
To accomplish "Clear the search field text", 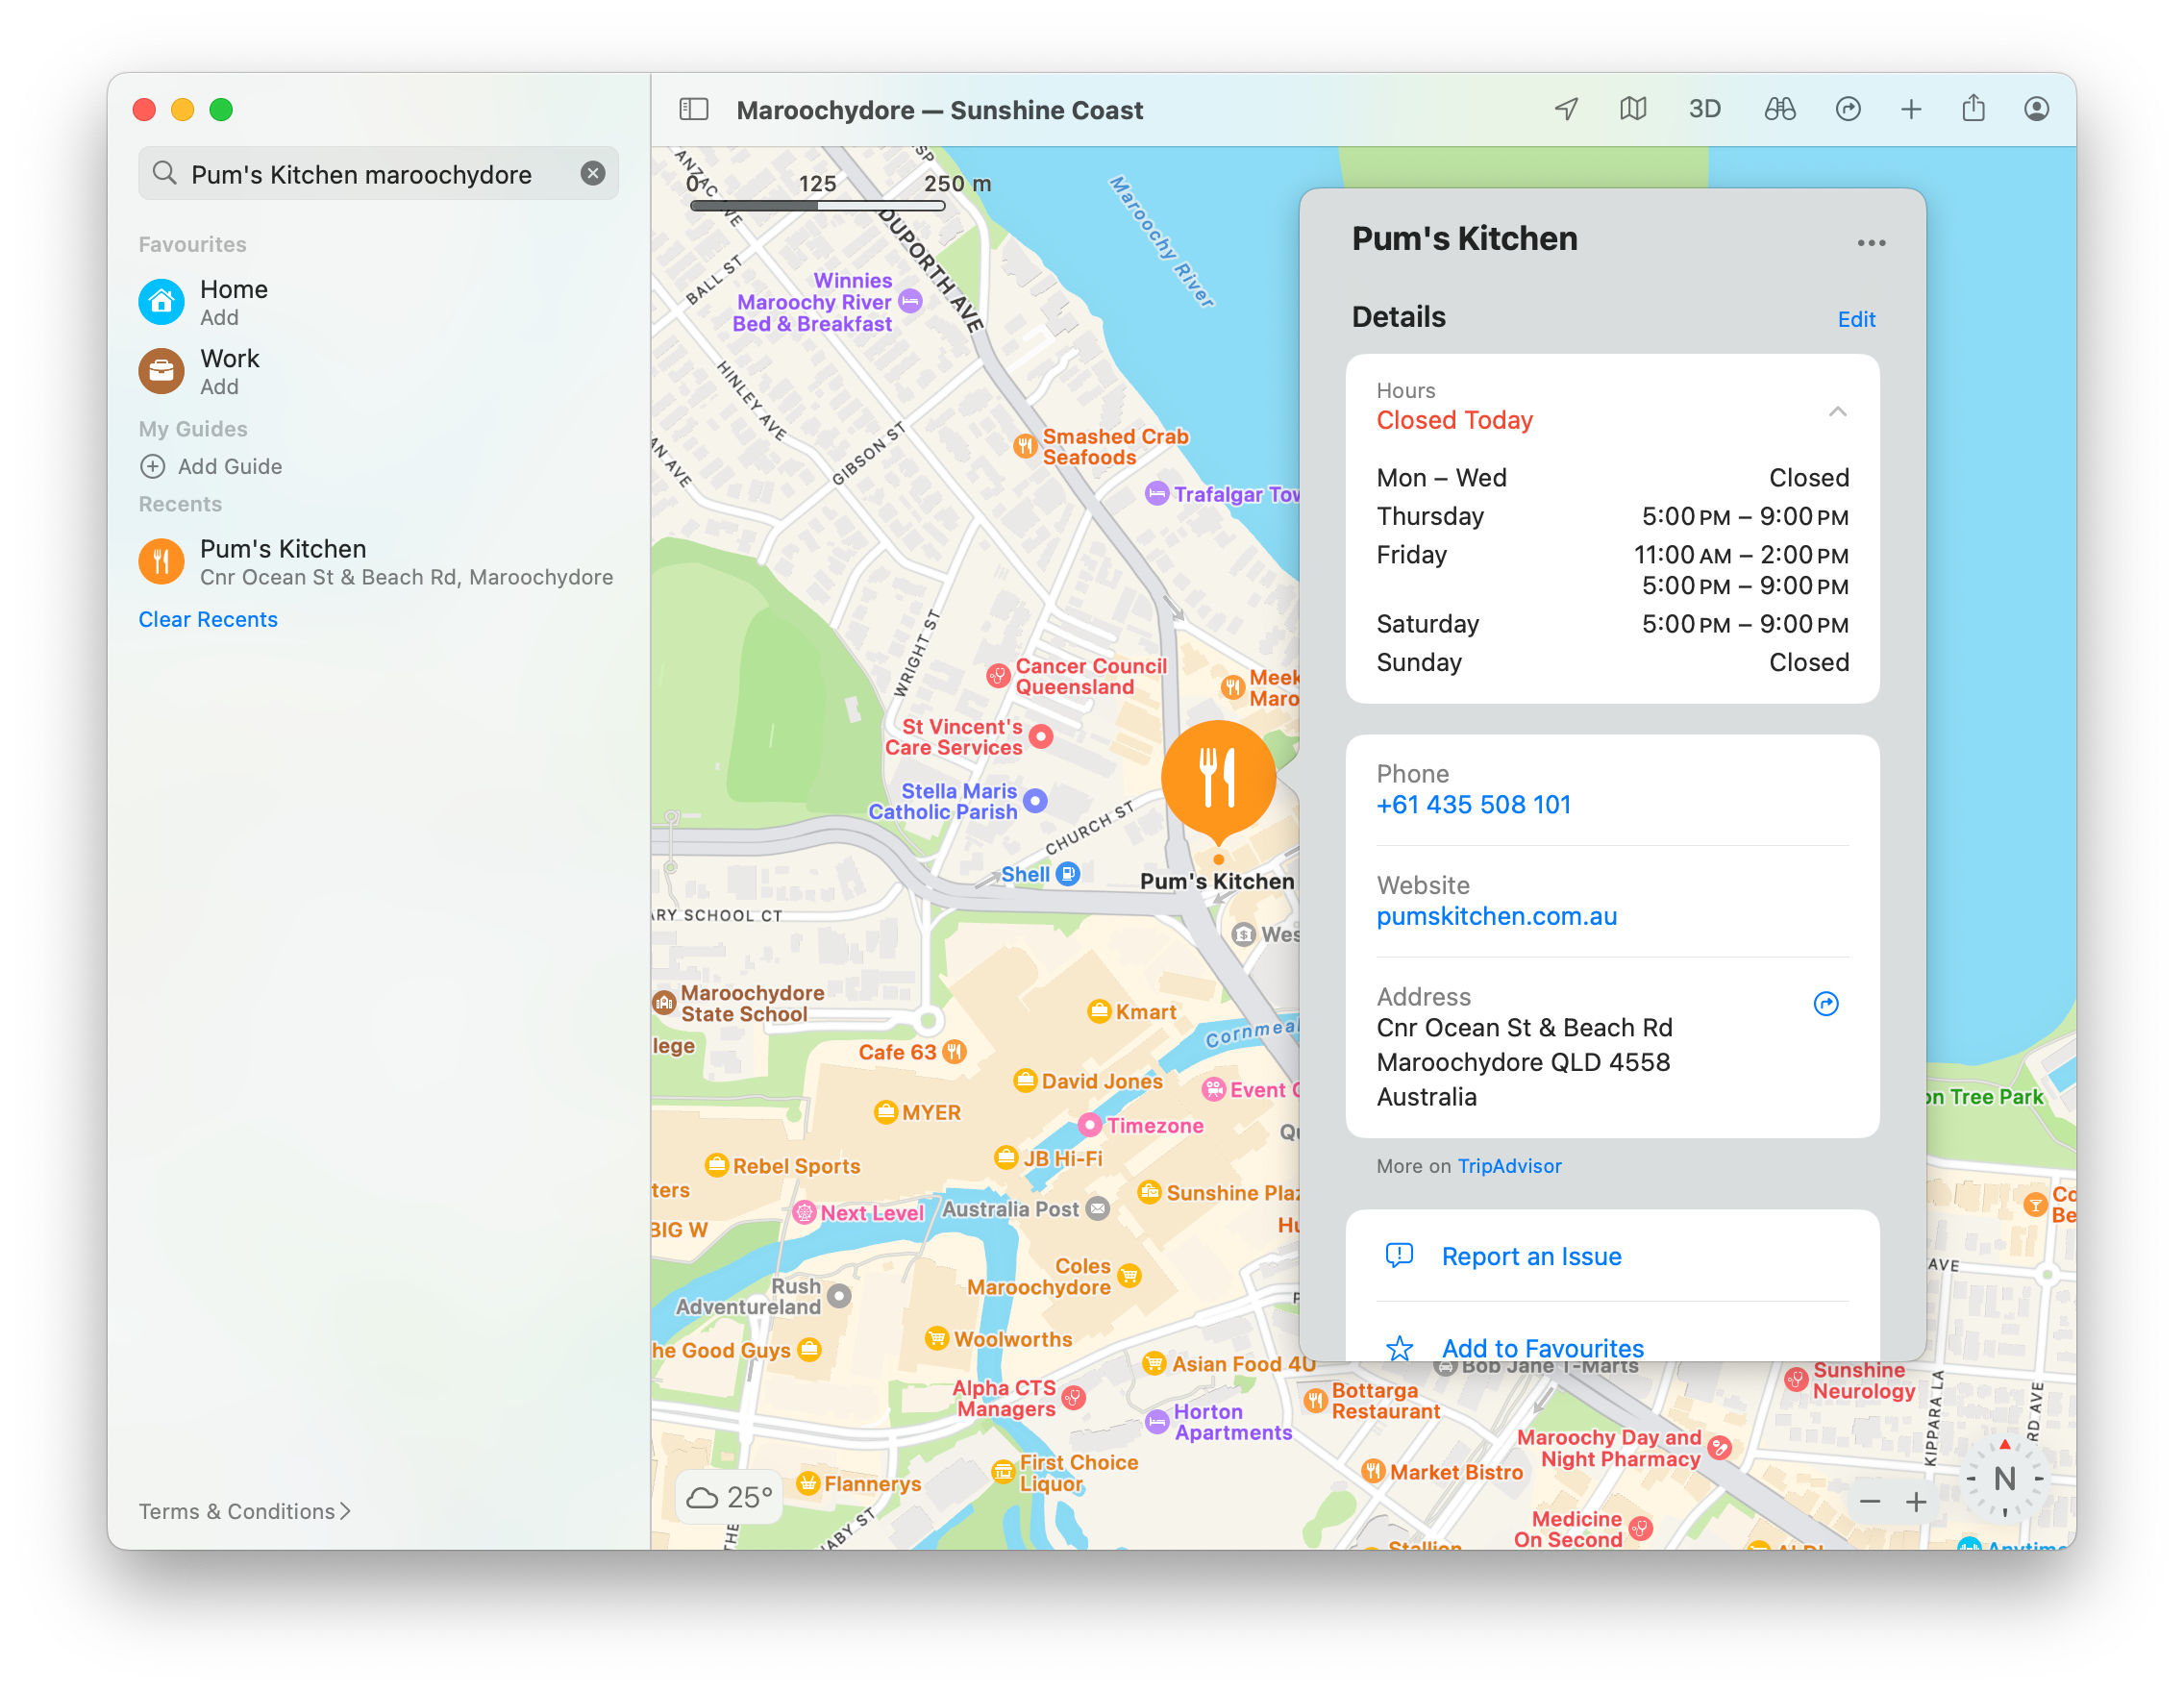I will tap(593, 174).
